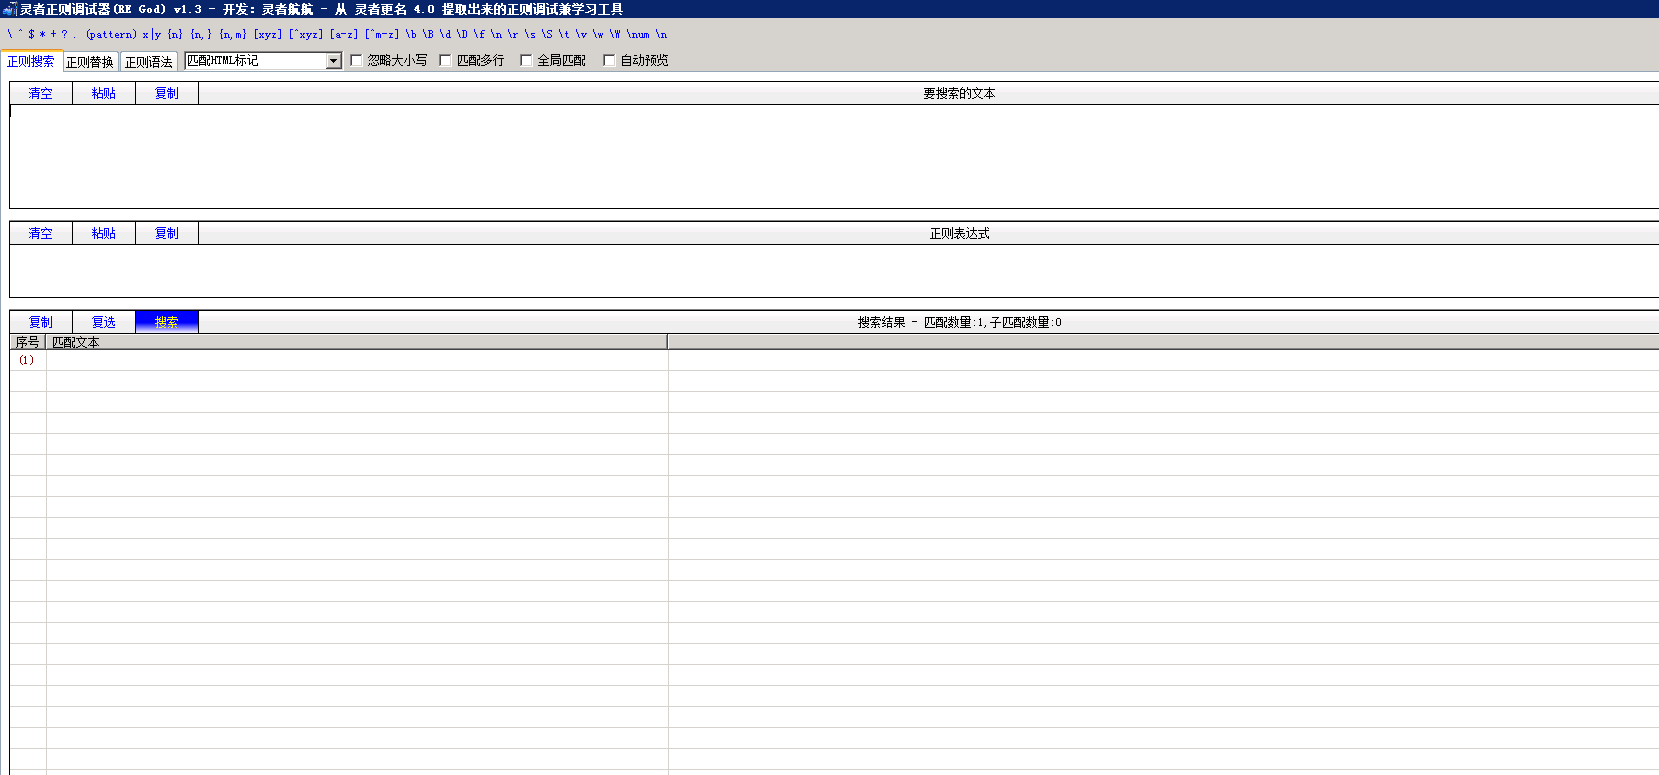Toggle the 匹配多行 checkbox

[x=446, y=61]
